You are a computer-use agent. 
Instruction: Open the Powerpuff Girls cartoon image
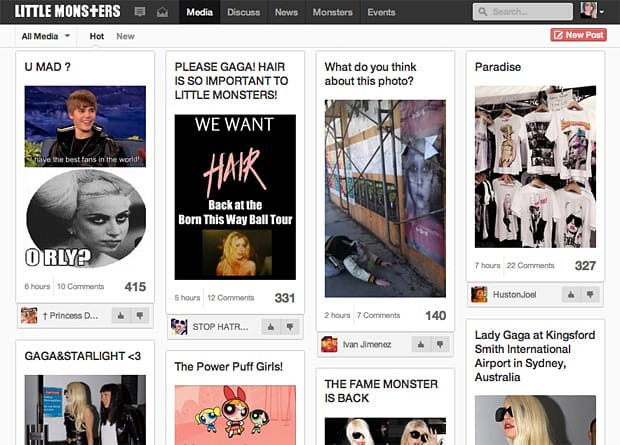tap(235, 415)
